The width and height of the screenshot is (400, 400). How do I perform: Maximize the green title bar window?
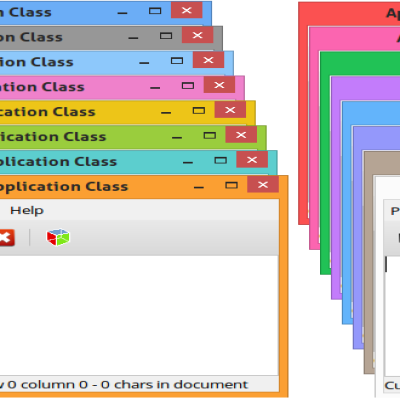[x=210, y=135]
